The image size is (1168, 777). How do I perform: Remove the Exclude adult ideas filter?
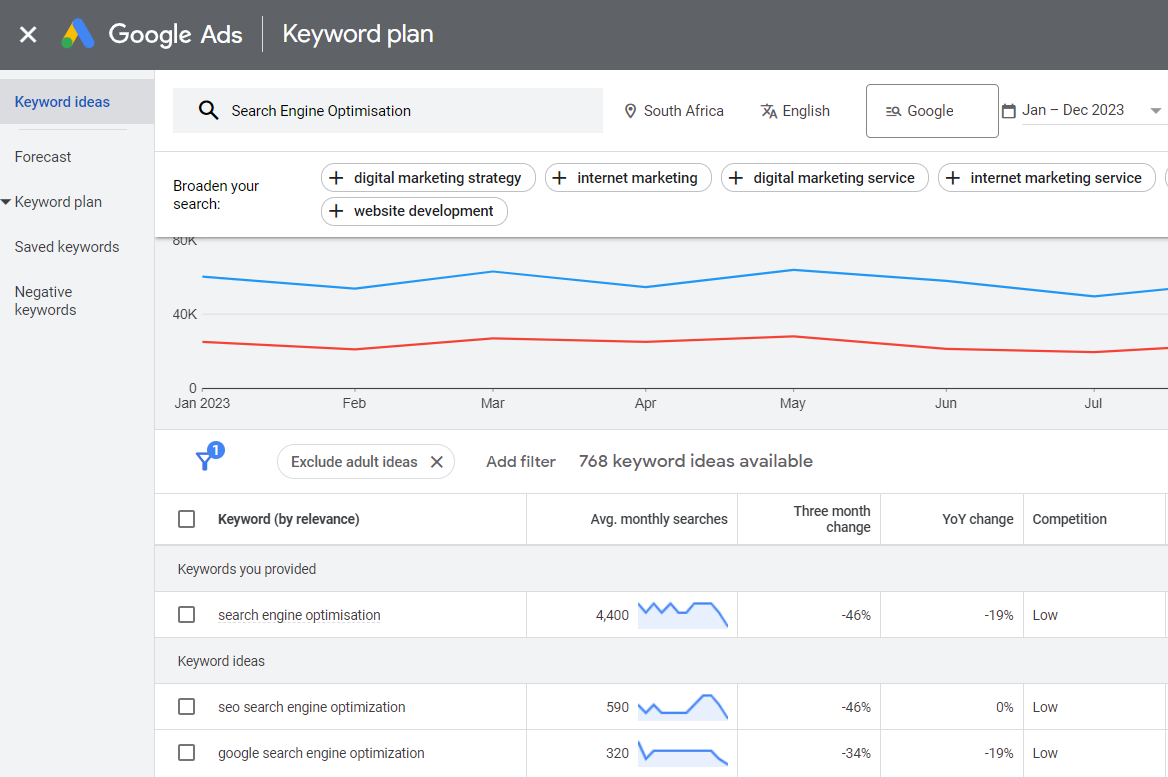pyautogui.click(x=436, y=462)
